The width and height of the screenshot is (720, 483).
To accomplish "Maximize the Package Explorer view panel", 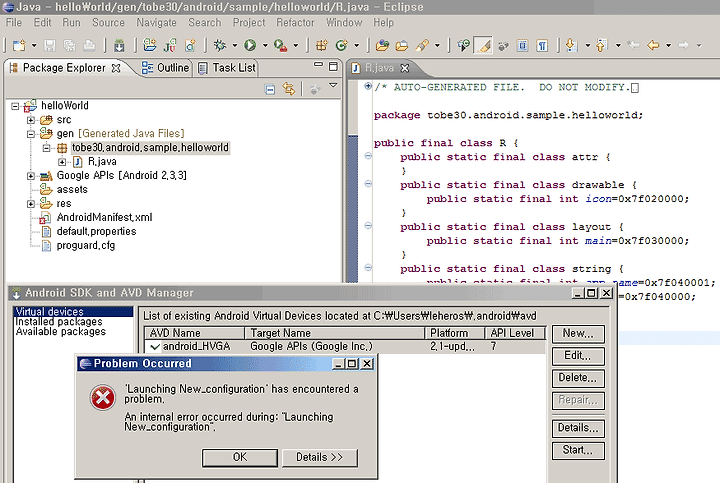I will click(333, 67).
